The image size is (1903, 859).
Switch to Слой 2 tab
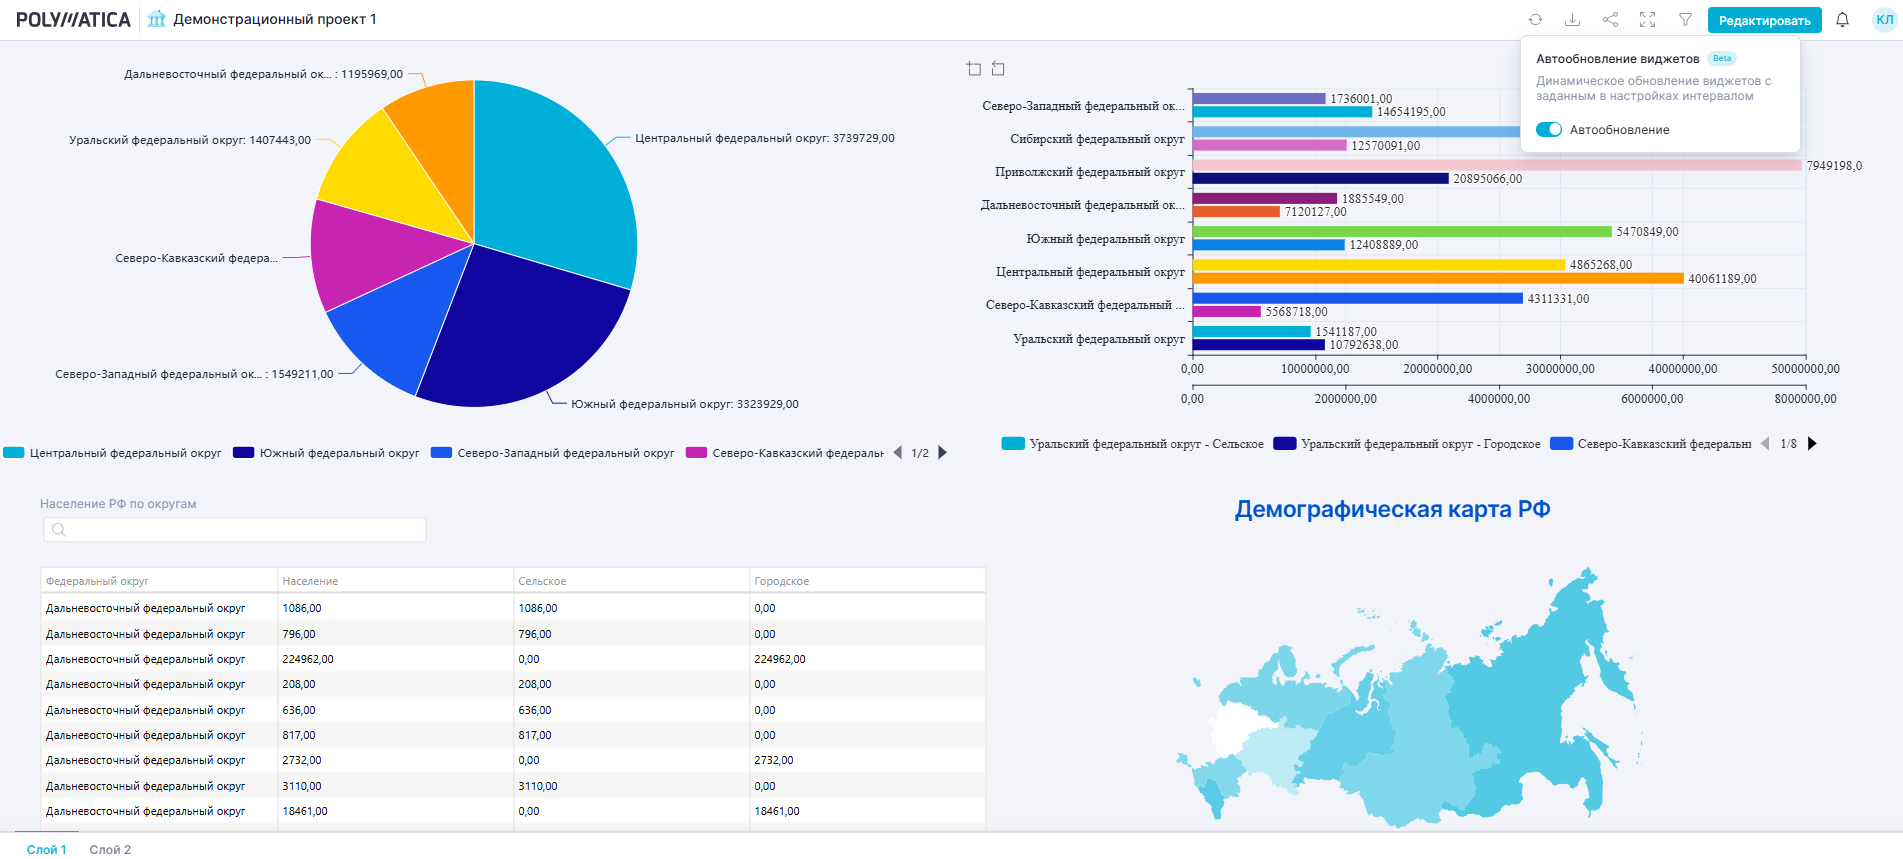tap(110, 849)
